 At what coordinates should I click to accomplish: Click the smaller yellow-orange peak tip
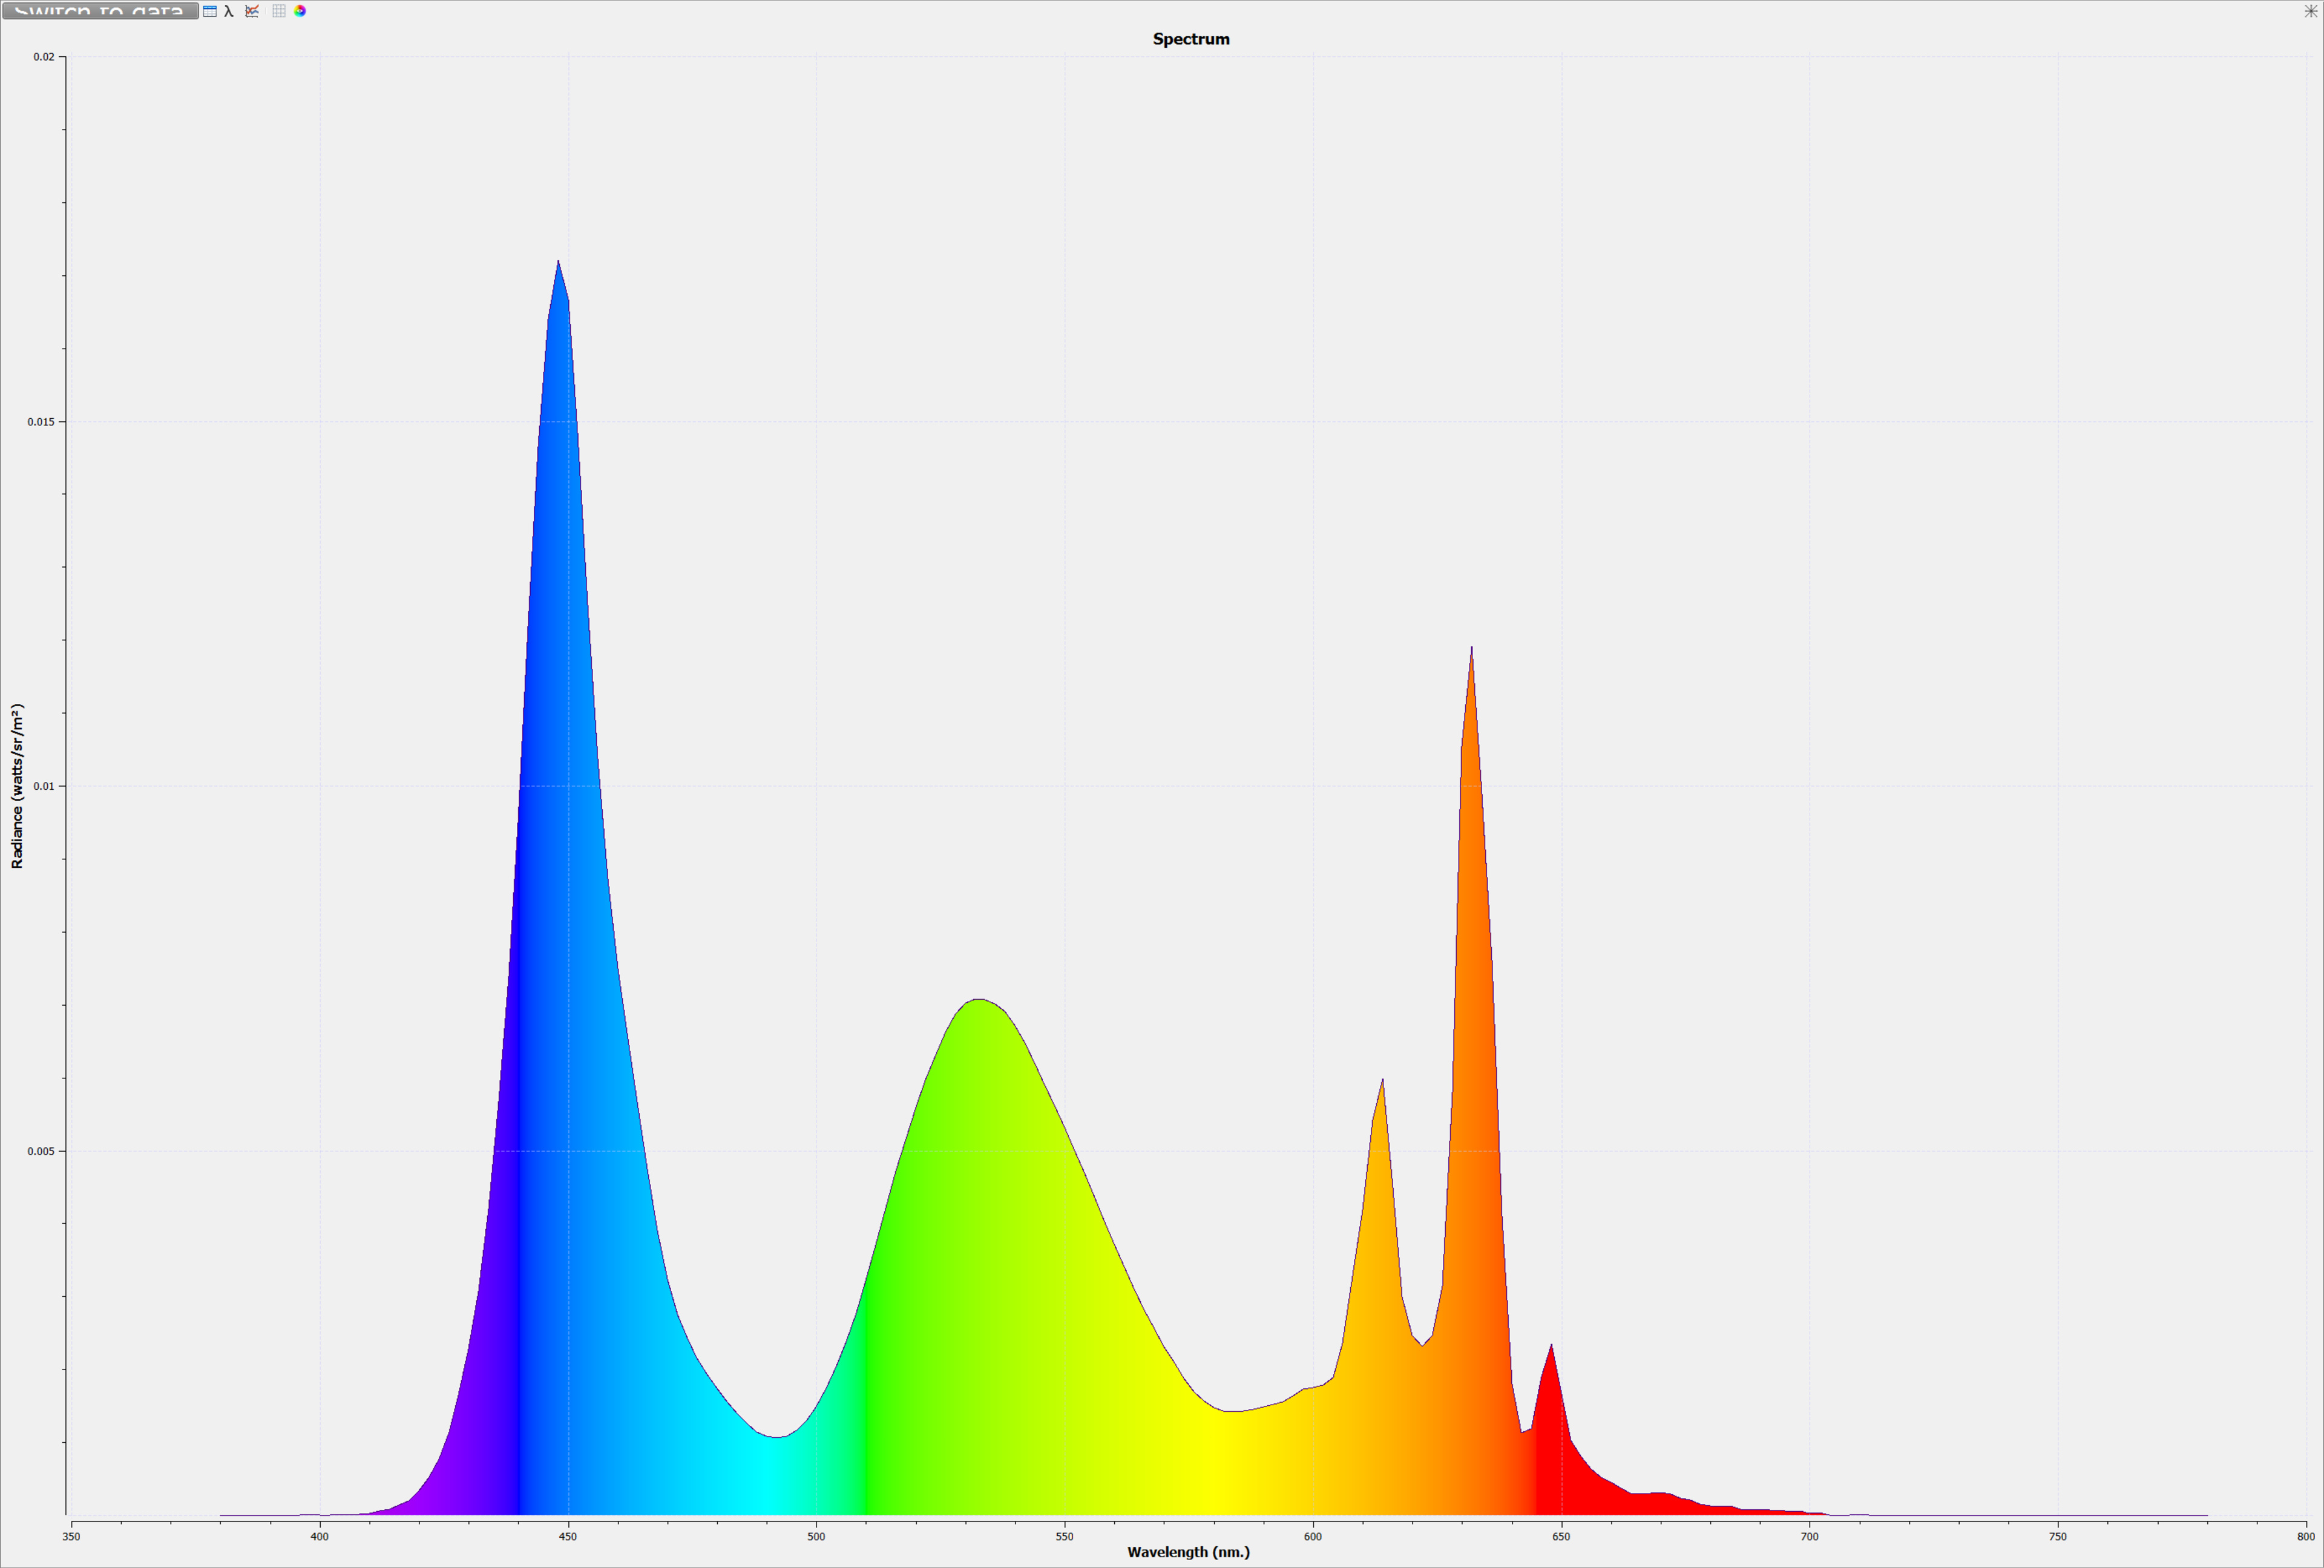[x=1382, y=1081]
